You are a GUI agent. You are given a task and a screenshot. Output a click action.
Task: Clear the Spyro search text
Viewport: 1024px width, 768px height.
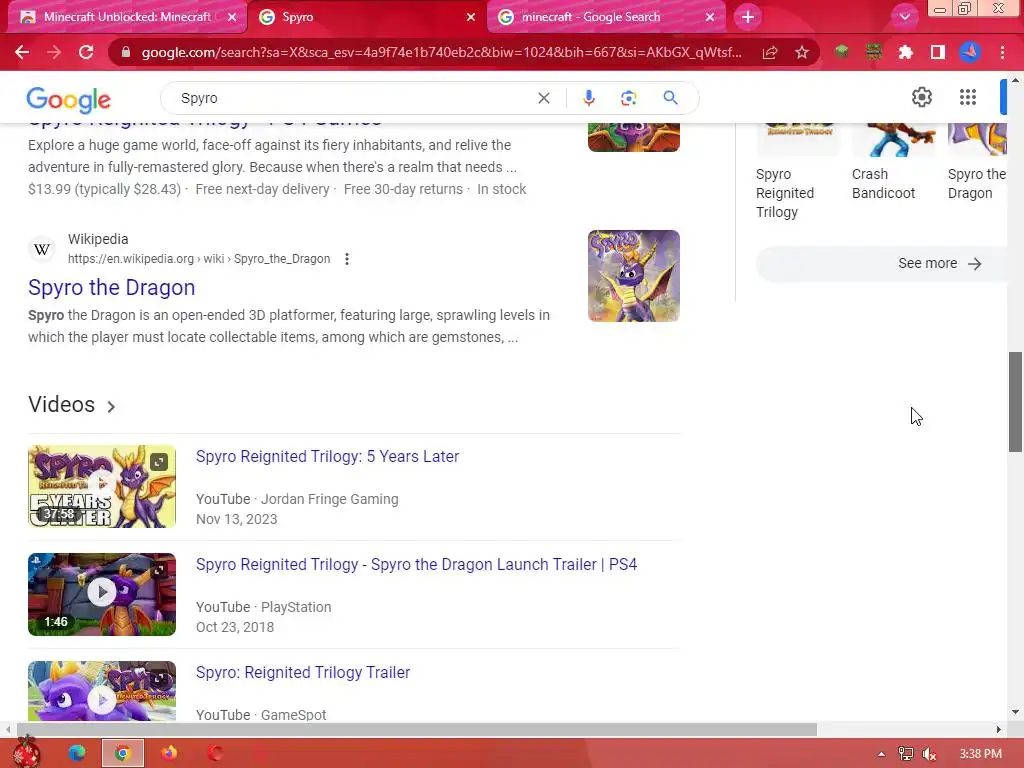pyautogui.click(x=543, y=98)
